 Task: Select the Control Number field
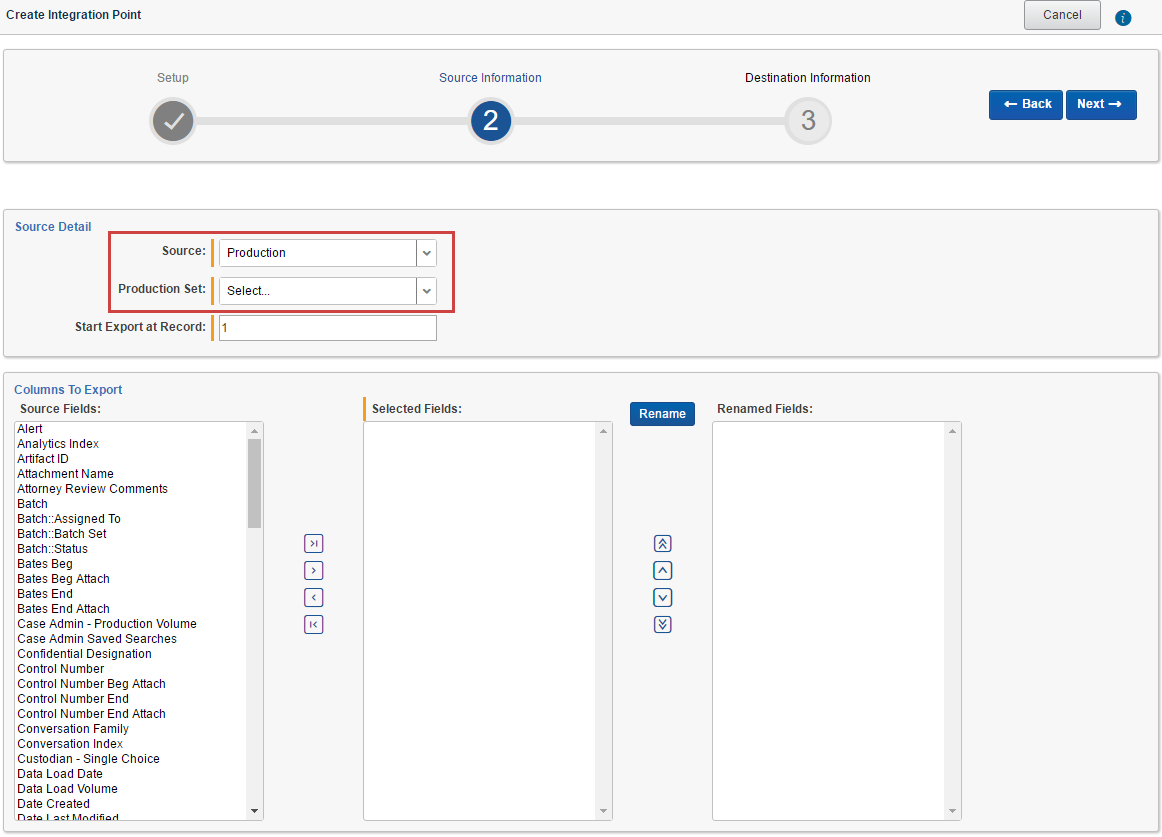coord(61,669)
